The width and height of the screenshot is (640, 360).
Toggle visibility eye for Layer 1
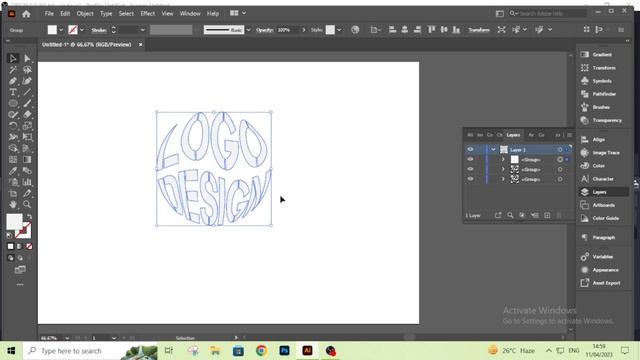[470, 149]
